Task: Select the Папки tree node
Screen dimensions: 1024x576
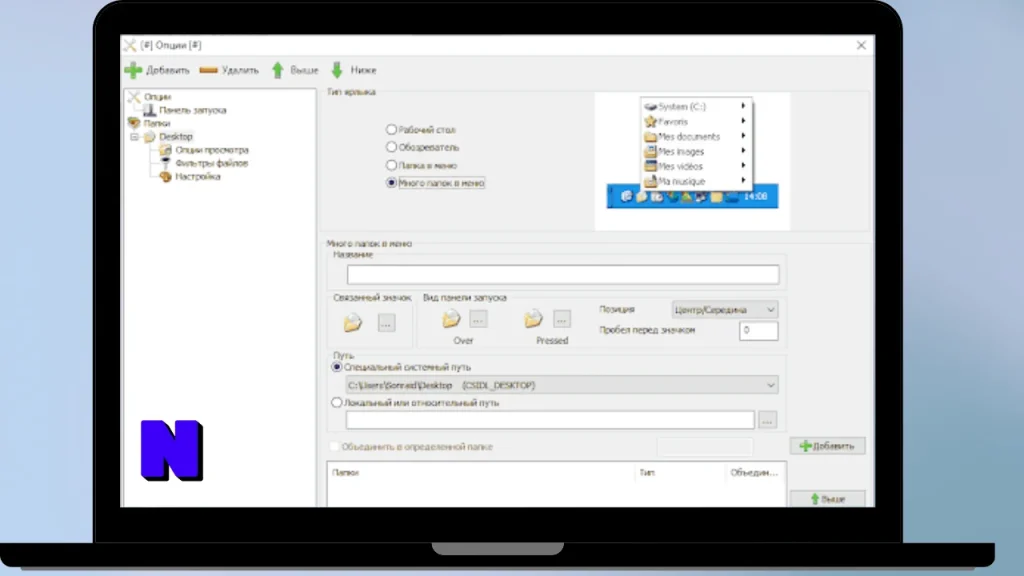Action: tap(157, 123)
